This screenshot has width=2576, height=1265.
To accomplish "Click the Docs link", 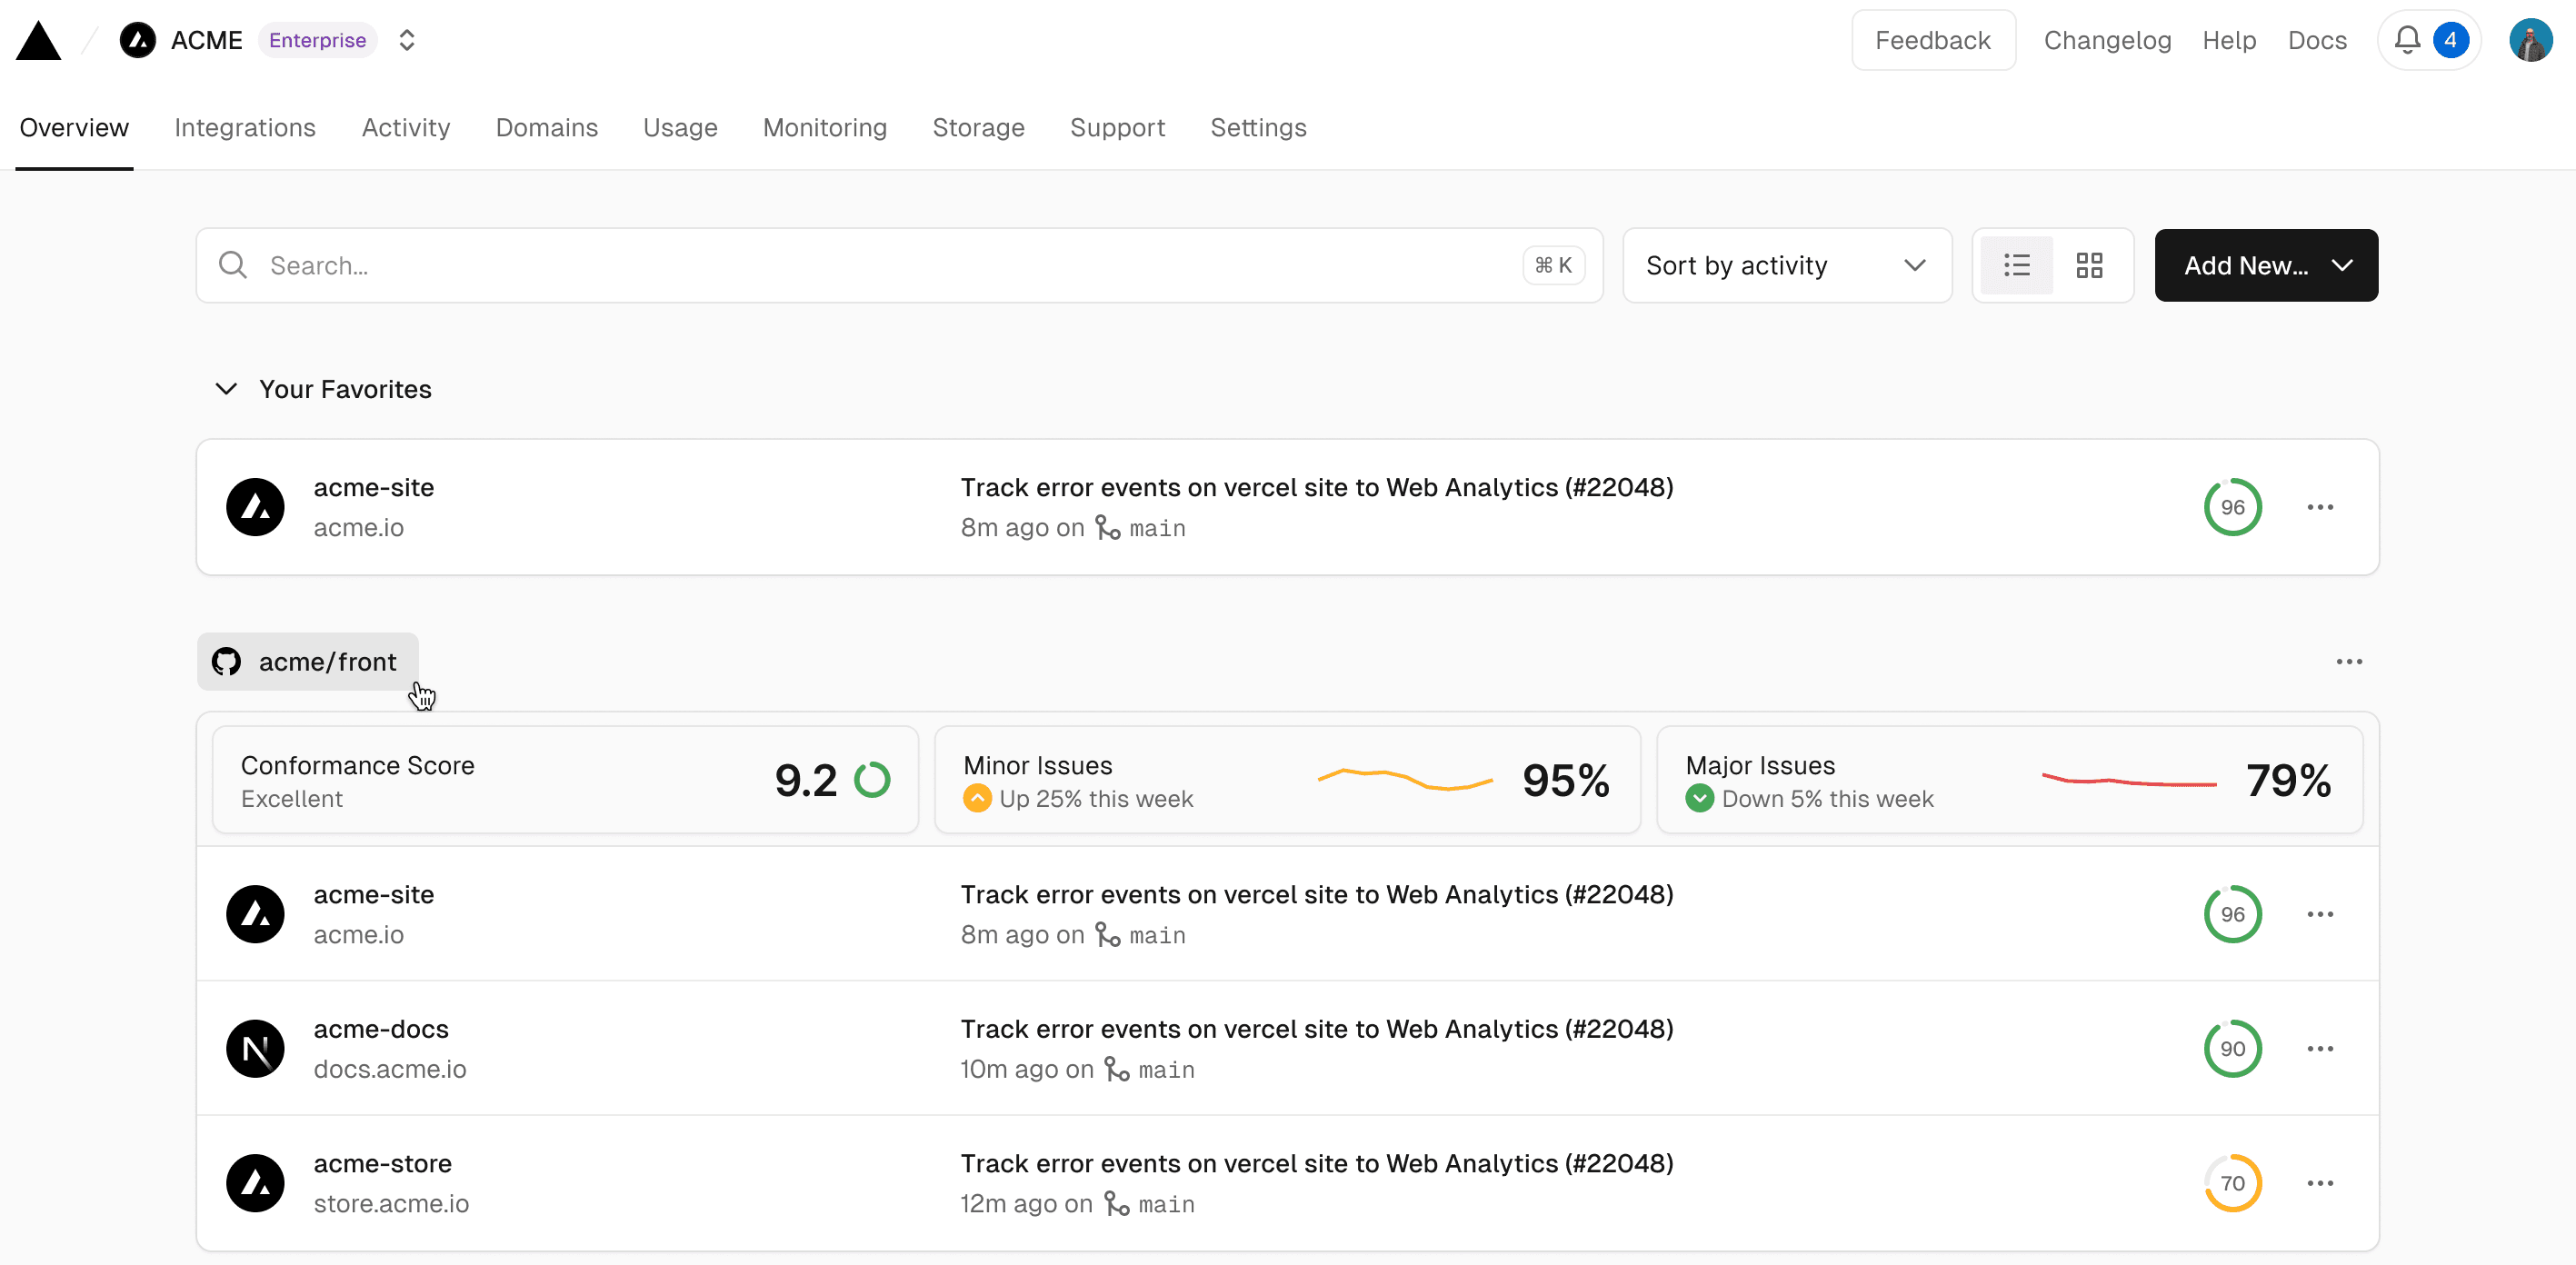I will 2316,39.
